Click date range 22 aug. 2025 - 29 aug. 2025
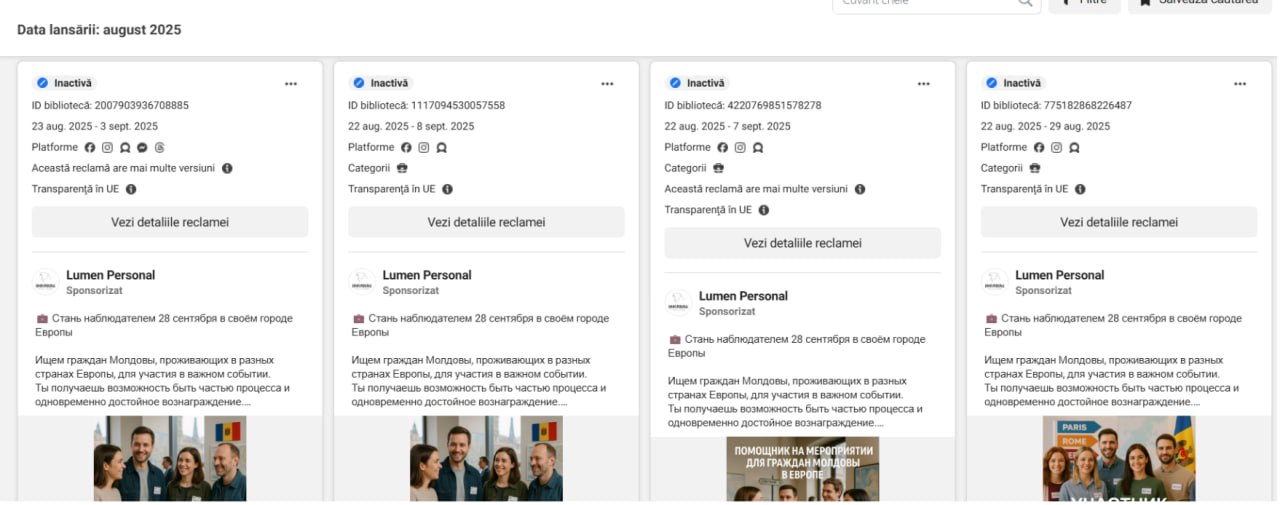The height and width of the screenshot is (505, 1280). tap(1046, 126)
